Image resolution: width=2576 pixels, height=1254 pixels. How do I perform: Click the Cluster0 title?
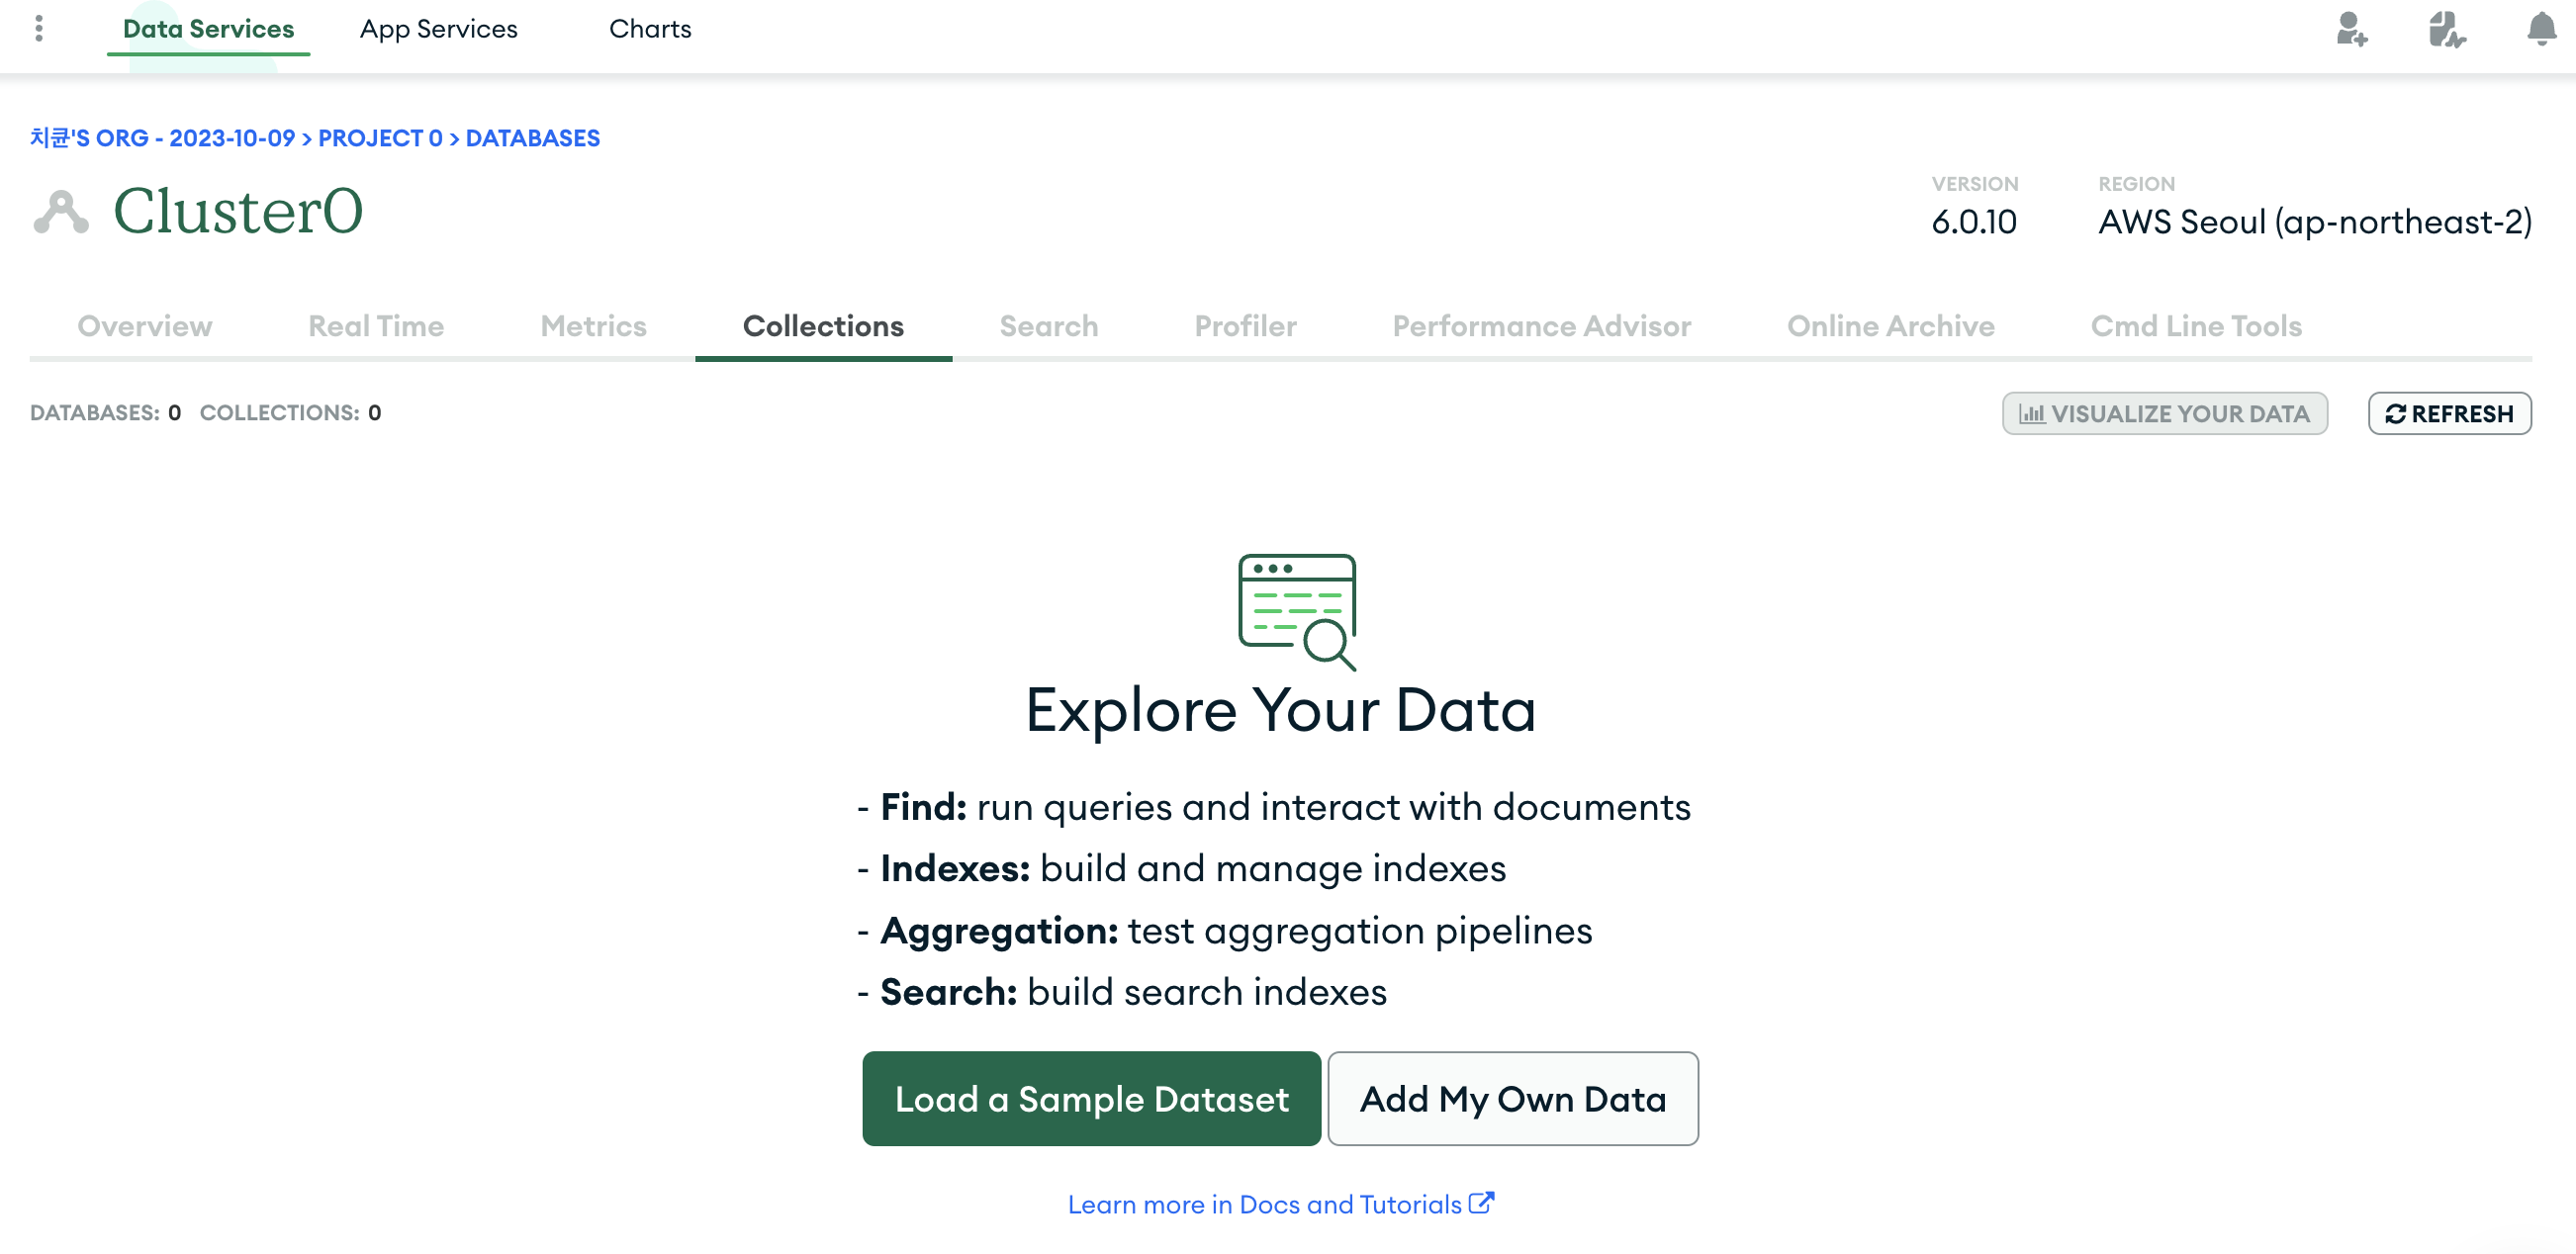click(x=238, y=212)
